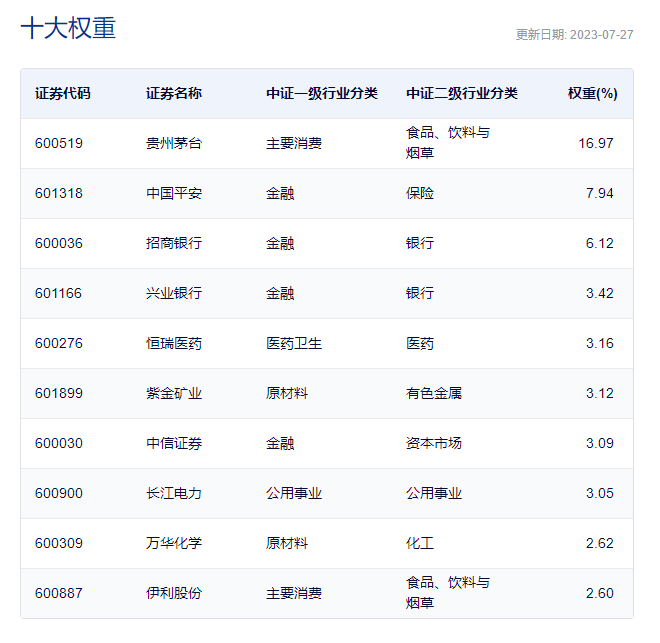
Task: Click weight value 16.97
Action: click(x=596, y=143)
